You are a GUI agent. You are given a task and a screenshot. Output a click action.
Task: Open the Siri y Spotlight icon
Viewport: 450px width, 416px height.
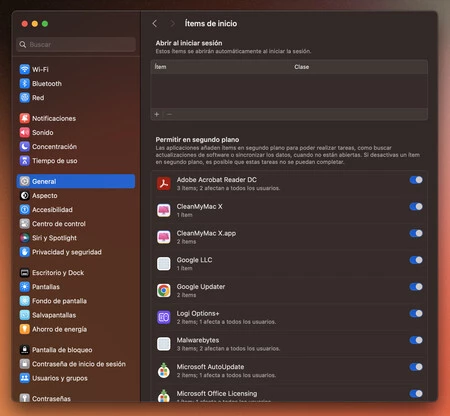point(24,238)
